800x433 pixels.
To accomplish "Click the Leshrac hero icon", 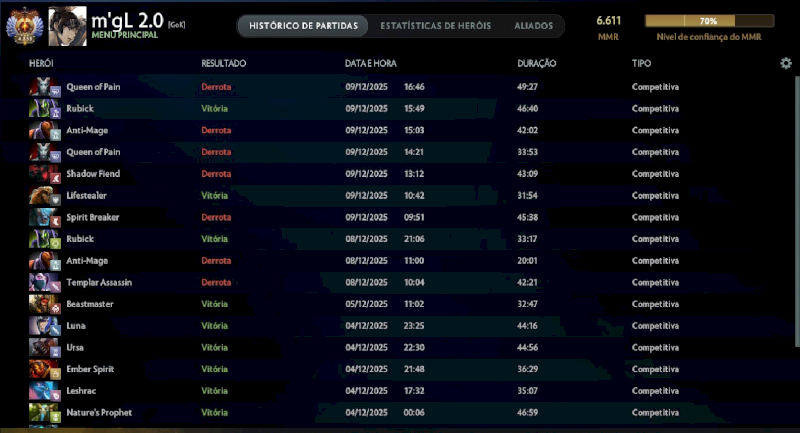I will tap(45, 391).
